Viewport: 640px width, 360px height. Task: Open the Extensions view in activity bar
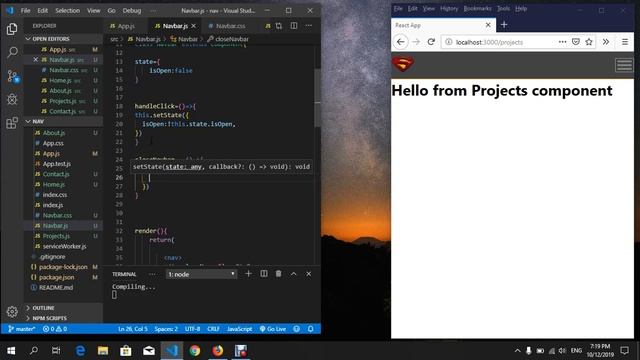tap(12, 122)
